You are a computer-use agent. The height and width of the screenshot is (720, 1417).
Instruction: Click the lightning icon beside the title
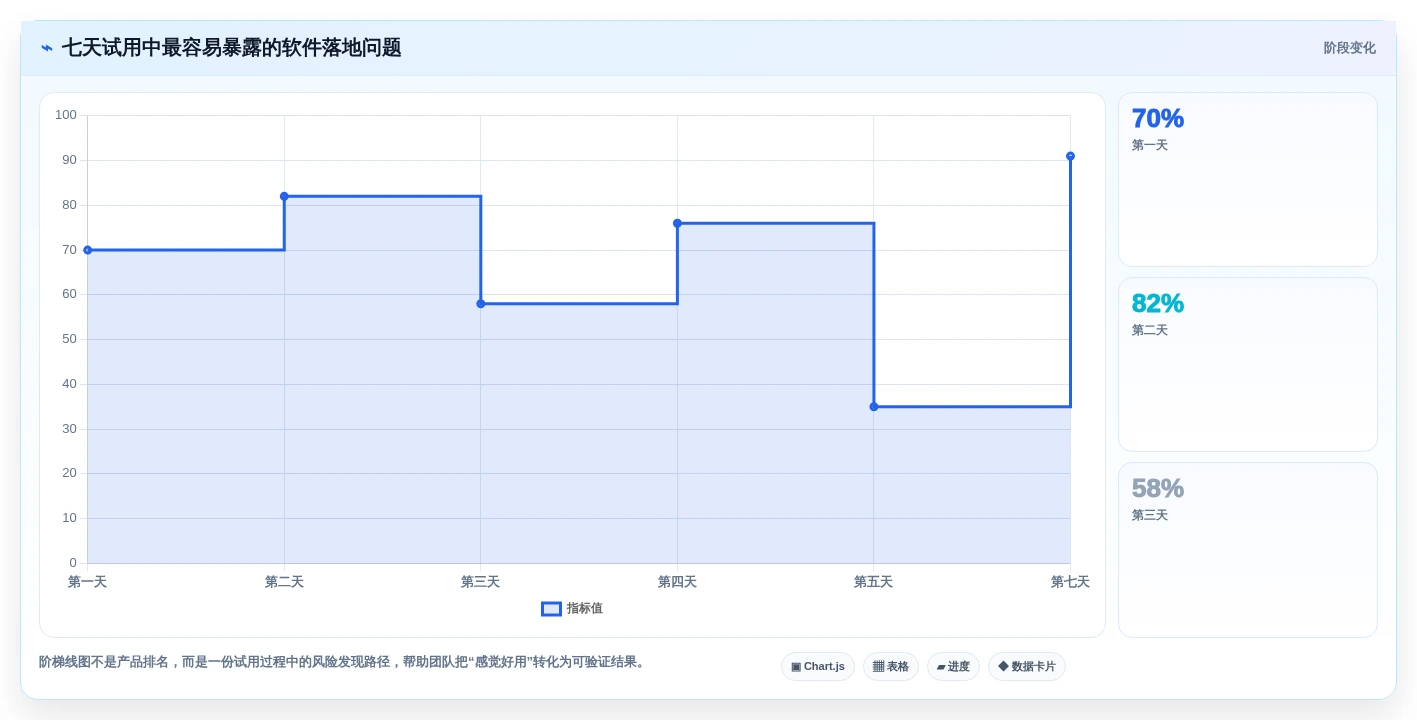47,48
